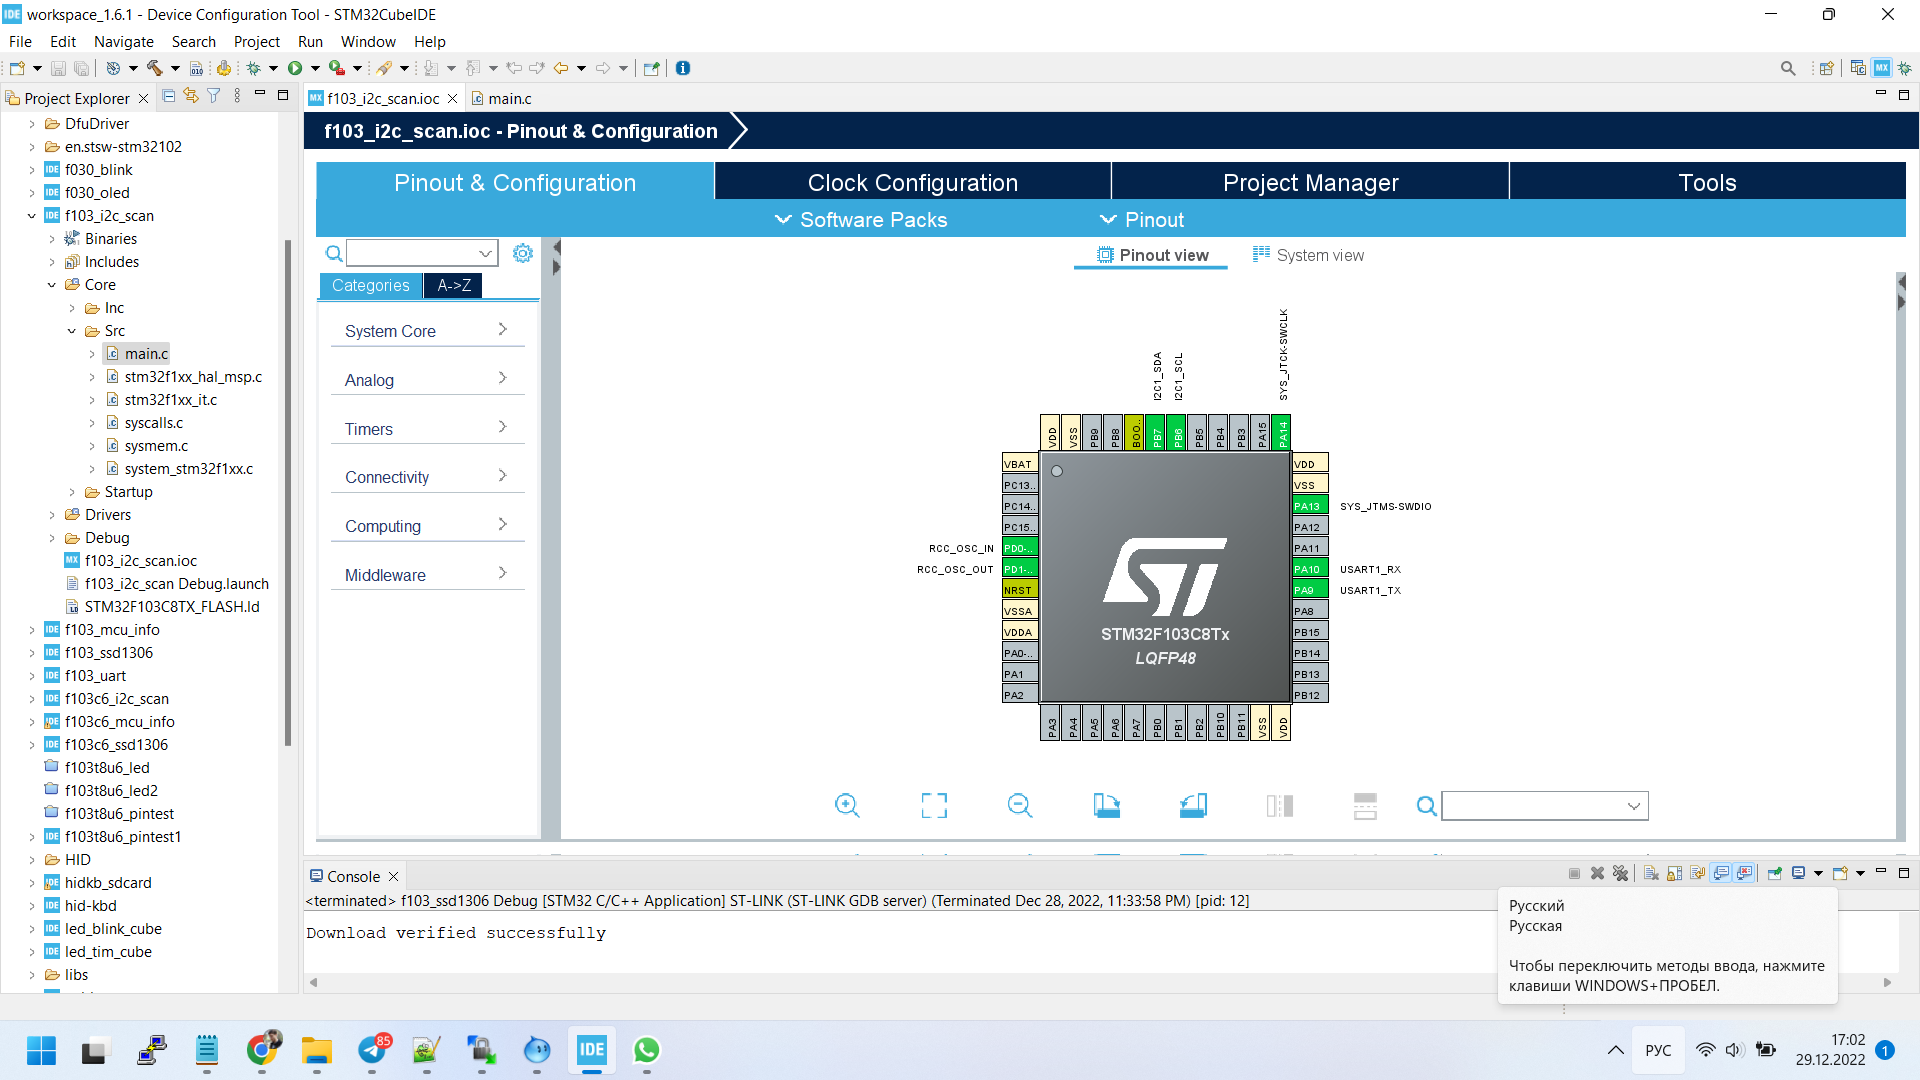Open the Tools tab
This screenshot has width=1920, height=1080.
1707,183
